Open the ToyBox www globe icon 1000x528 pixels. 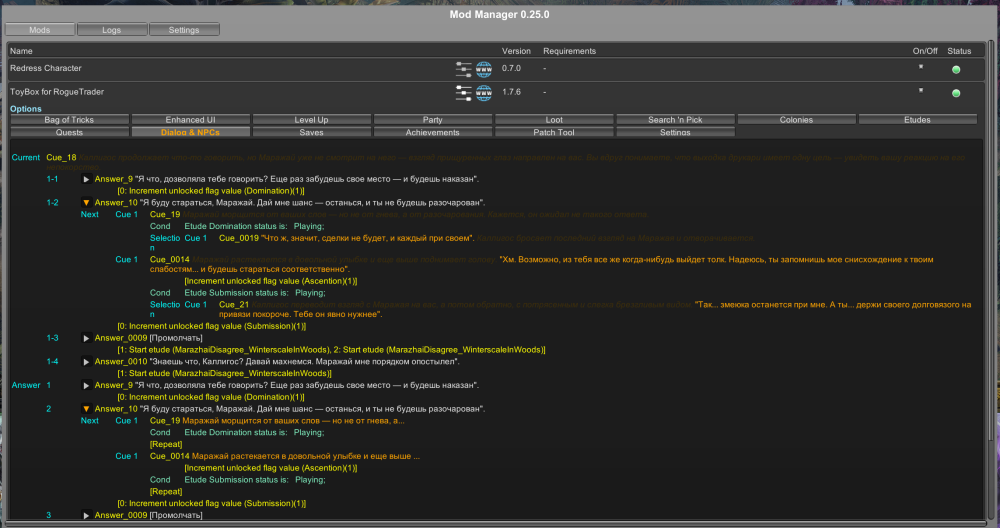click(484, 93)
